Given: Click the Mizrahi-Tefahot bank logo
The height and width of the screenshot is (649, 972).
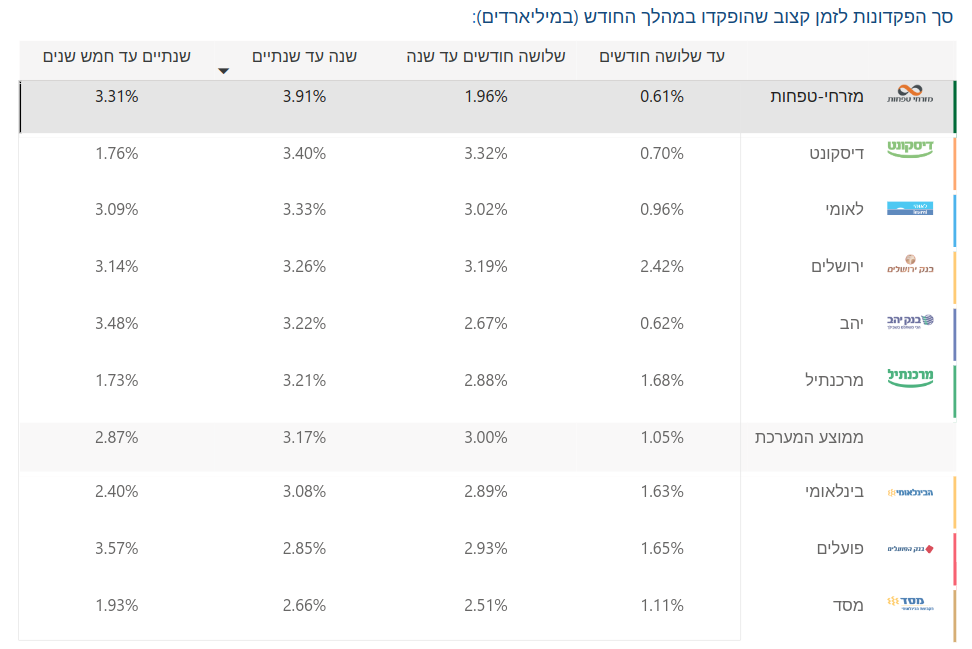Looking at the screenshot, I should (909, 96).
